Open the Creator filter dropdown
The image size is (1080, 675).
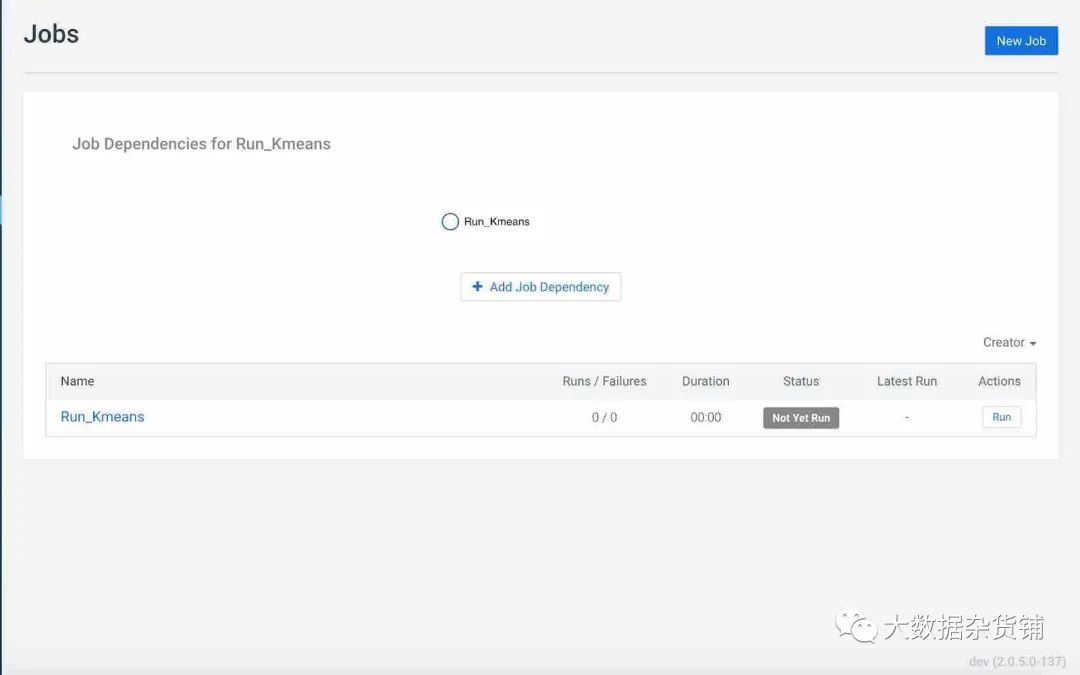coord(1009,342)
